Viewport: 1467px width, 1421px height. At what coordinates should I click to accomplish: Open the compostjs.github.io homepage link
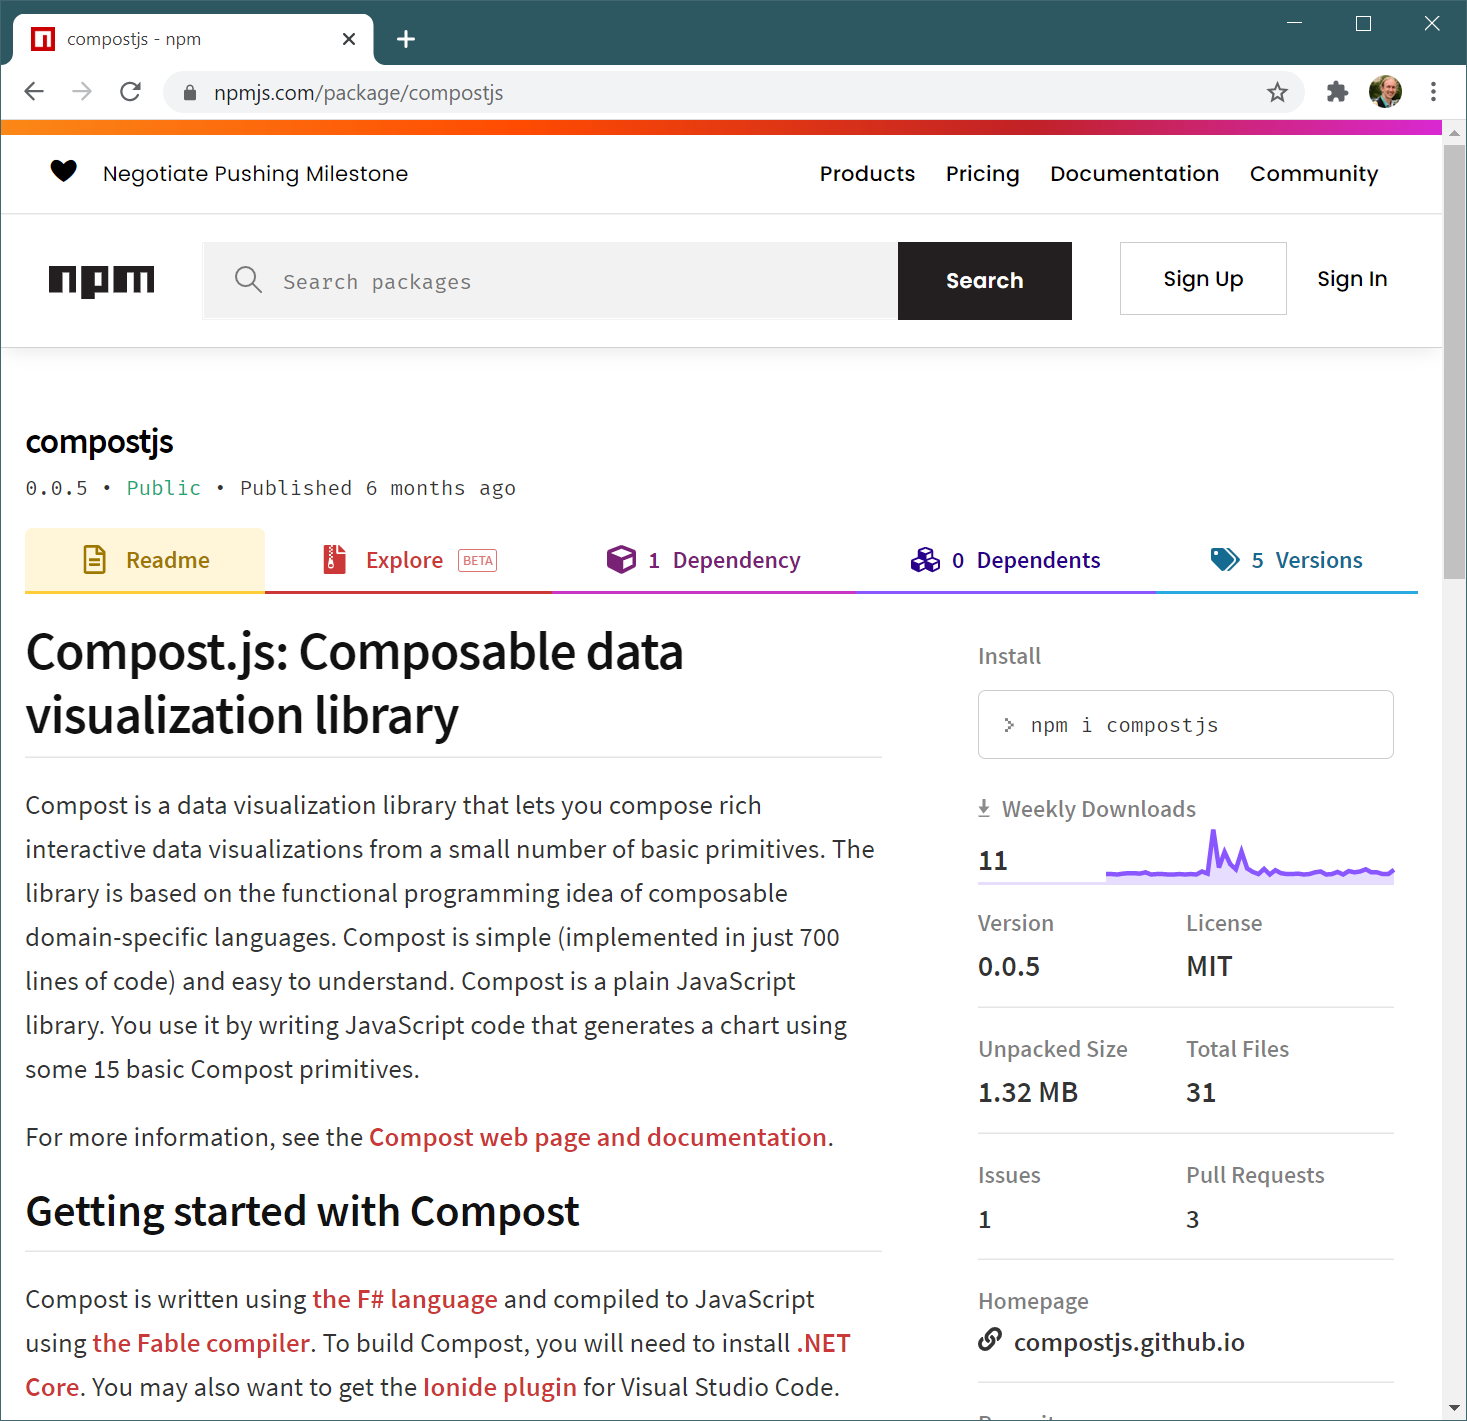pyautogui.click(x=1129, y=1342)
